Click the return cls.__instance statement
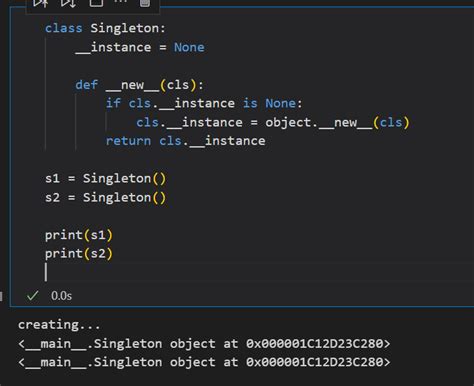Screen dimensions: 474x386 (185, 141)
